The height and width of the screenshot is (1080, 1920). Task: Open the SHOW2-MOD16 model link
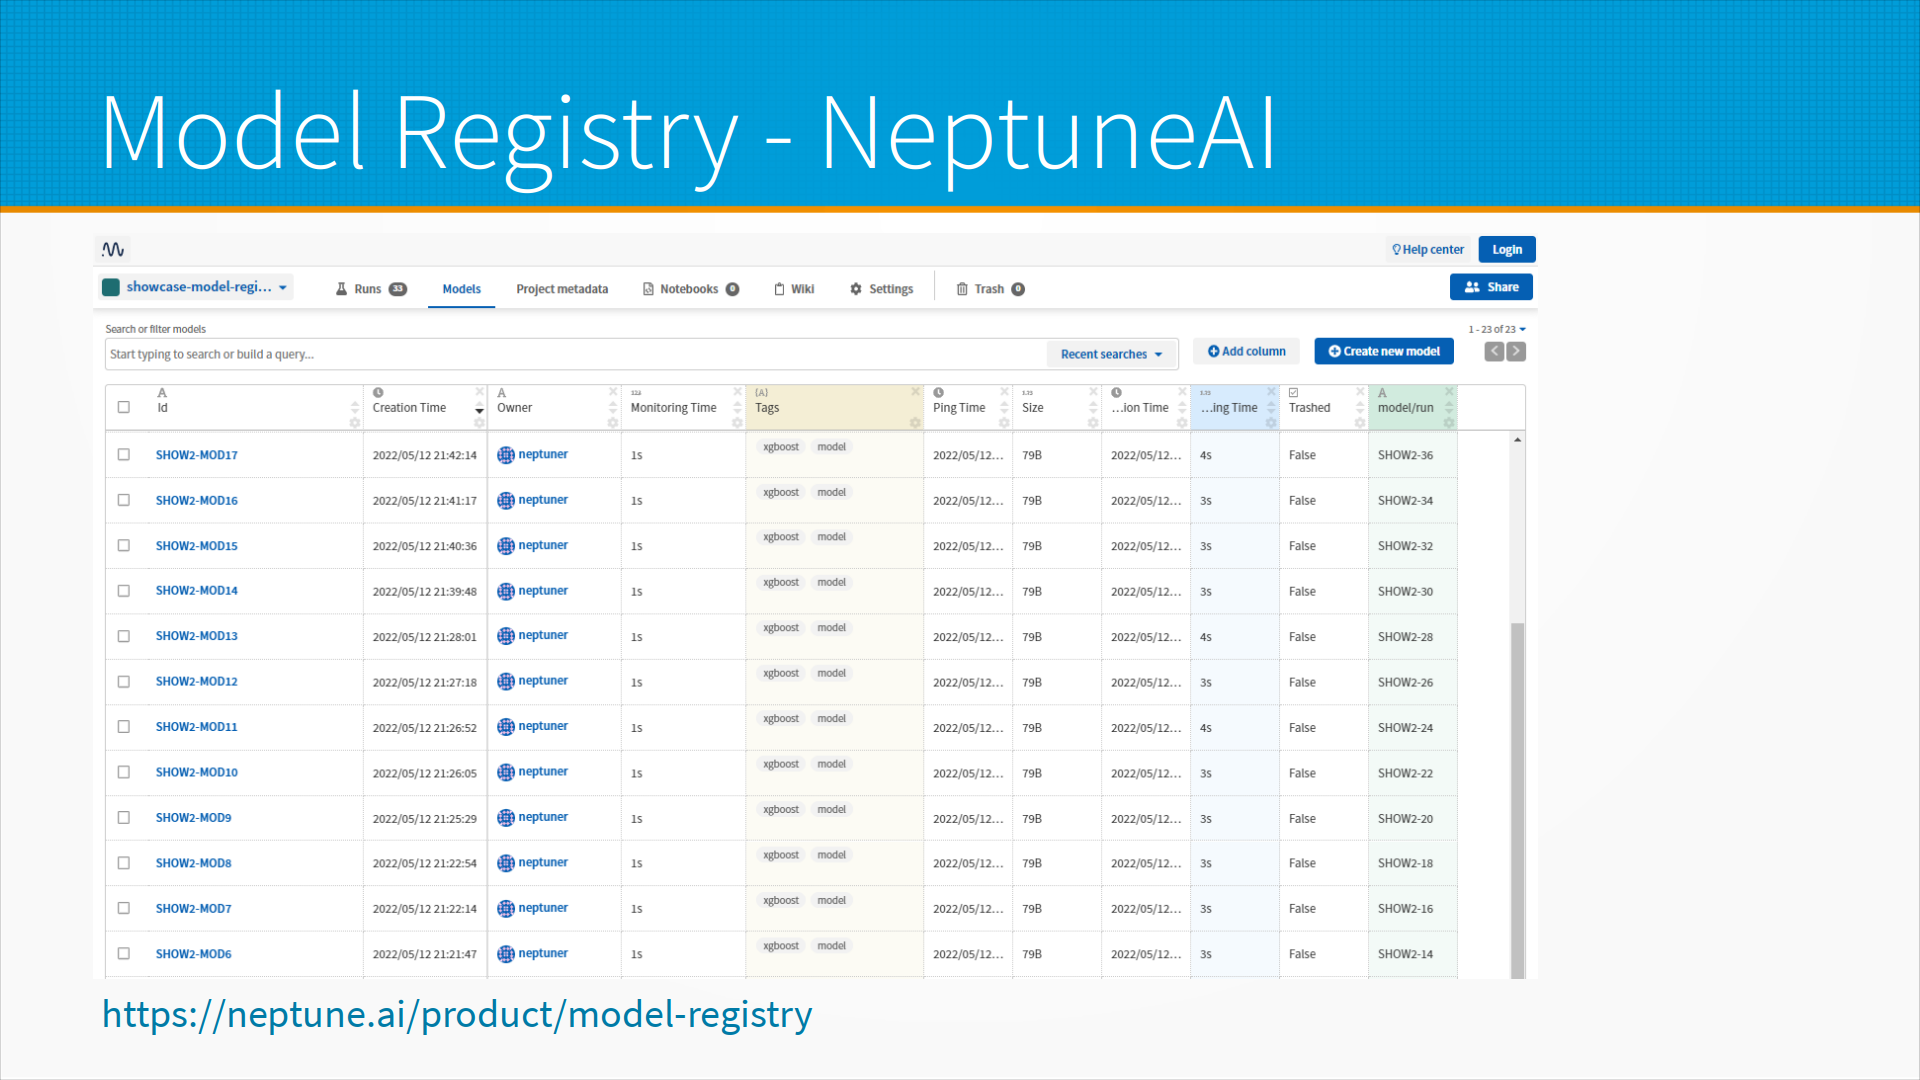coord(197,500)
